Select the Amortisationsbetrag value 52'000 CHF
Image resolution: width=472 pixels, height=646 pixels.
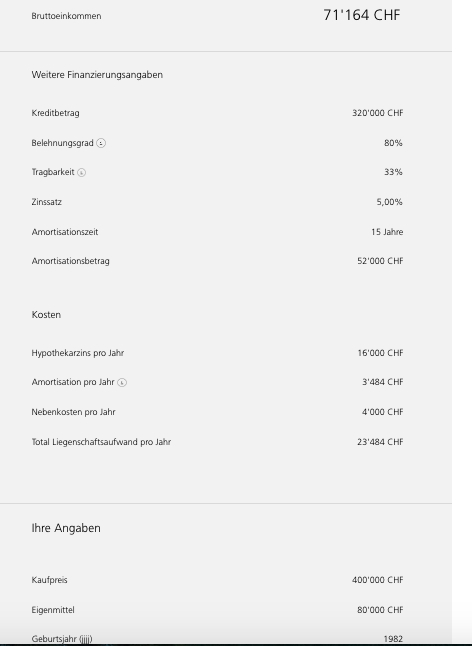pos(380,261)
